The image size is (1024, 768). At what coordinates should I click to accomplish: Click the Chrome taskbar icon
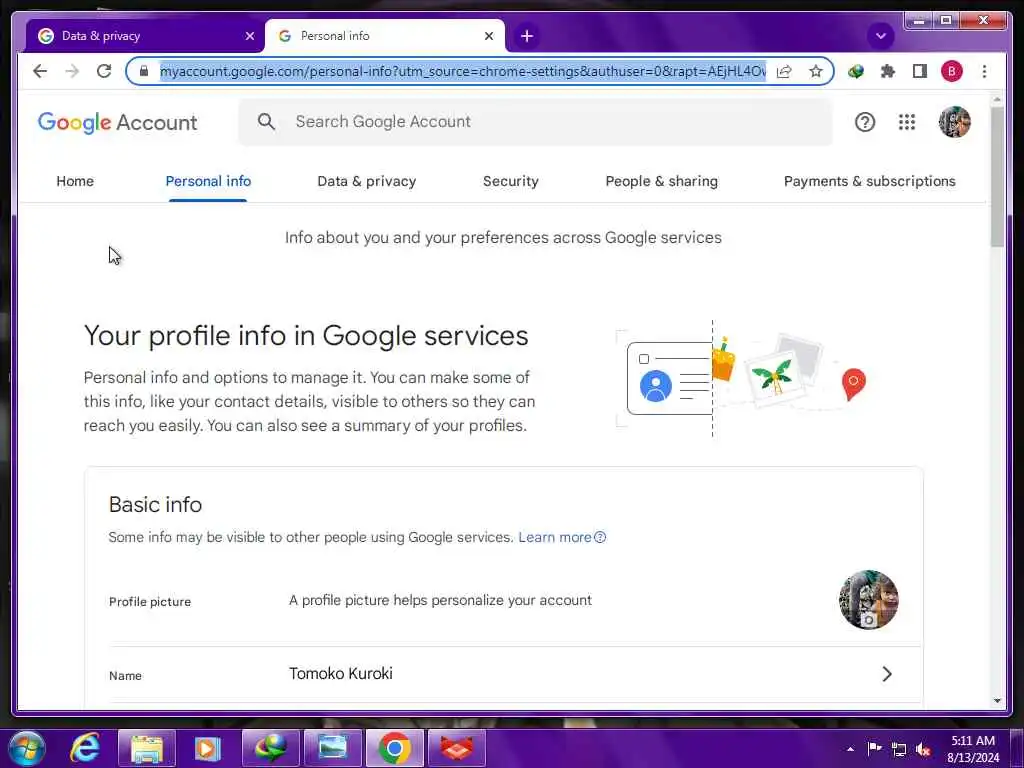[394, 748]
